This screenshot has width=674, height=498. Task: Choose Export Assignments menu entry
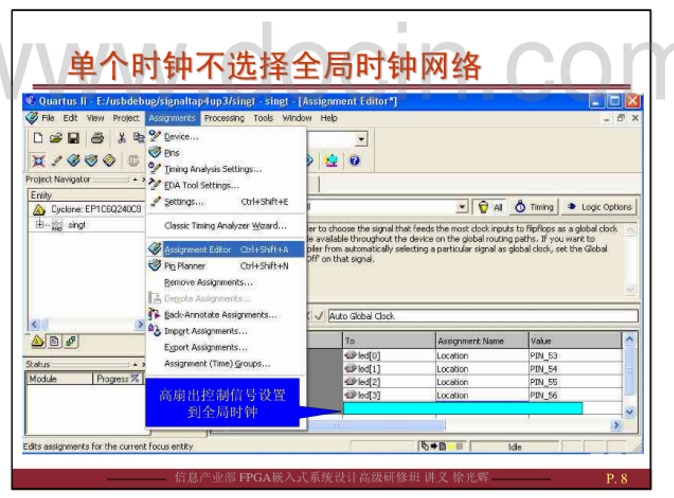tap(226, 347)
